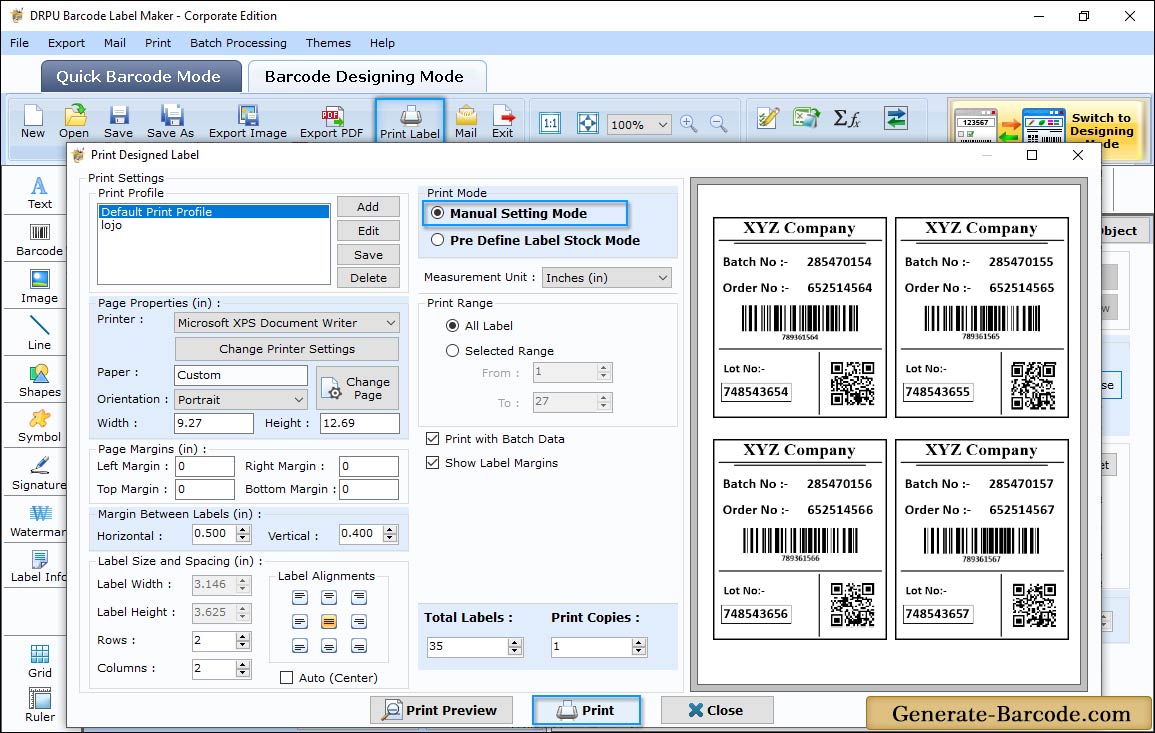Open the Orientation dropdown
Image resolution: width=1155 pixels, height=733 pixels.
click(x=241, y=399)
